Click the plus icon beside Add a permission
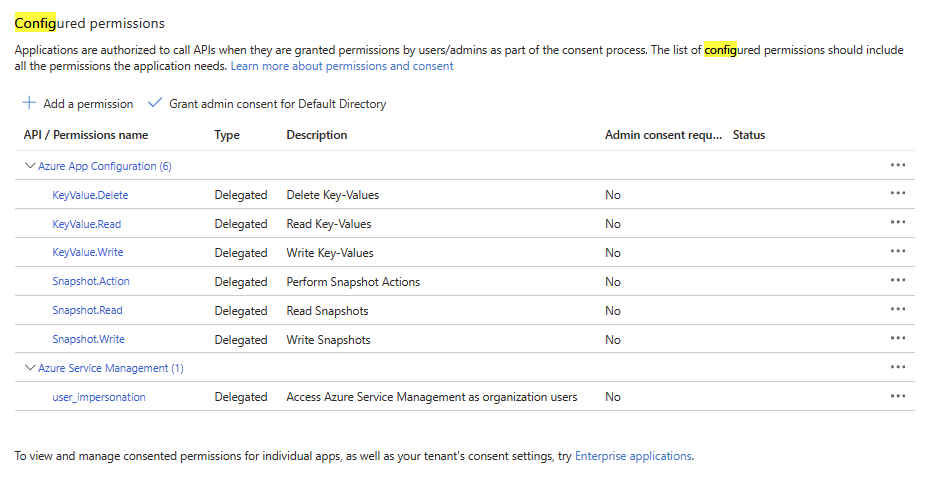 pos(29,103)
